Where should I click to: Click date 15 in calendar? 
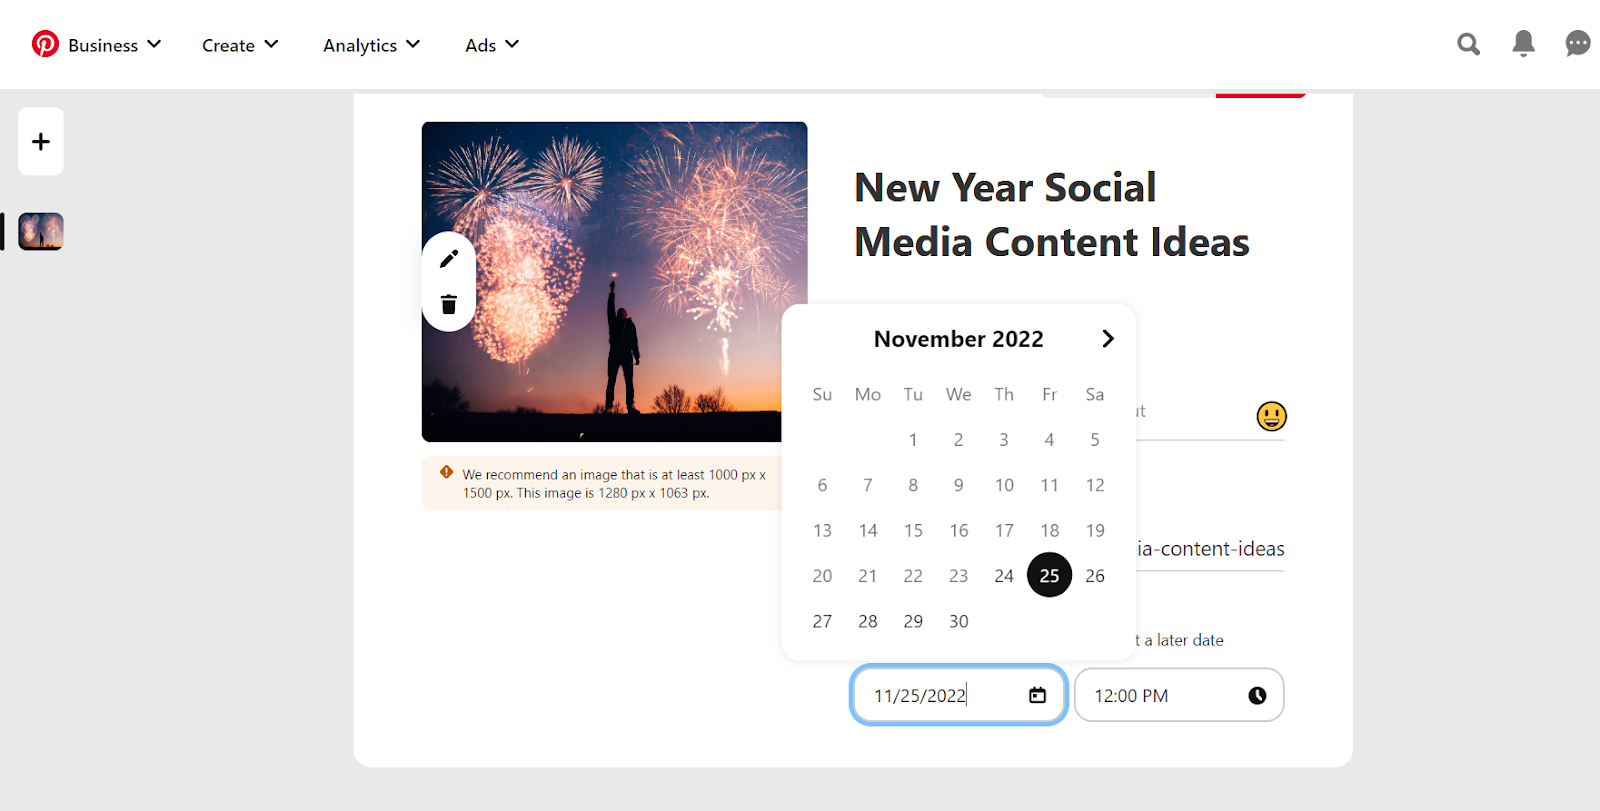[x=913, y=530]
